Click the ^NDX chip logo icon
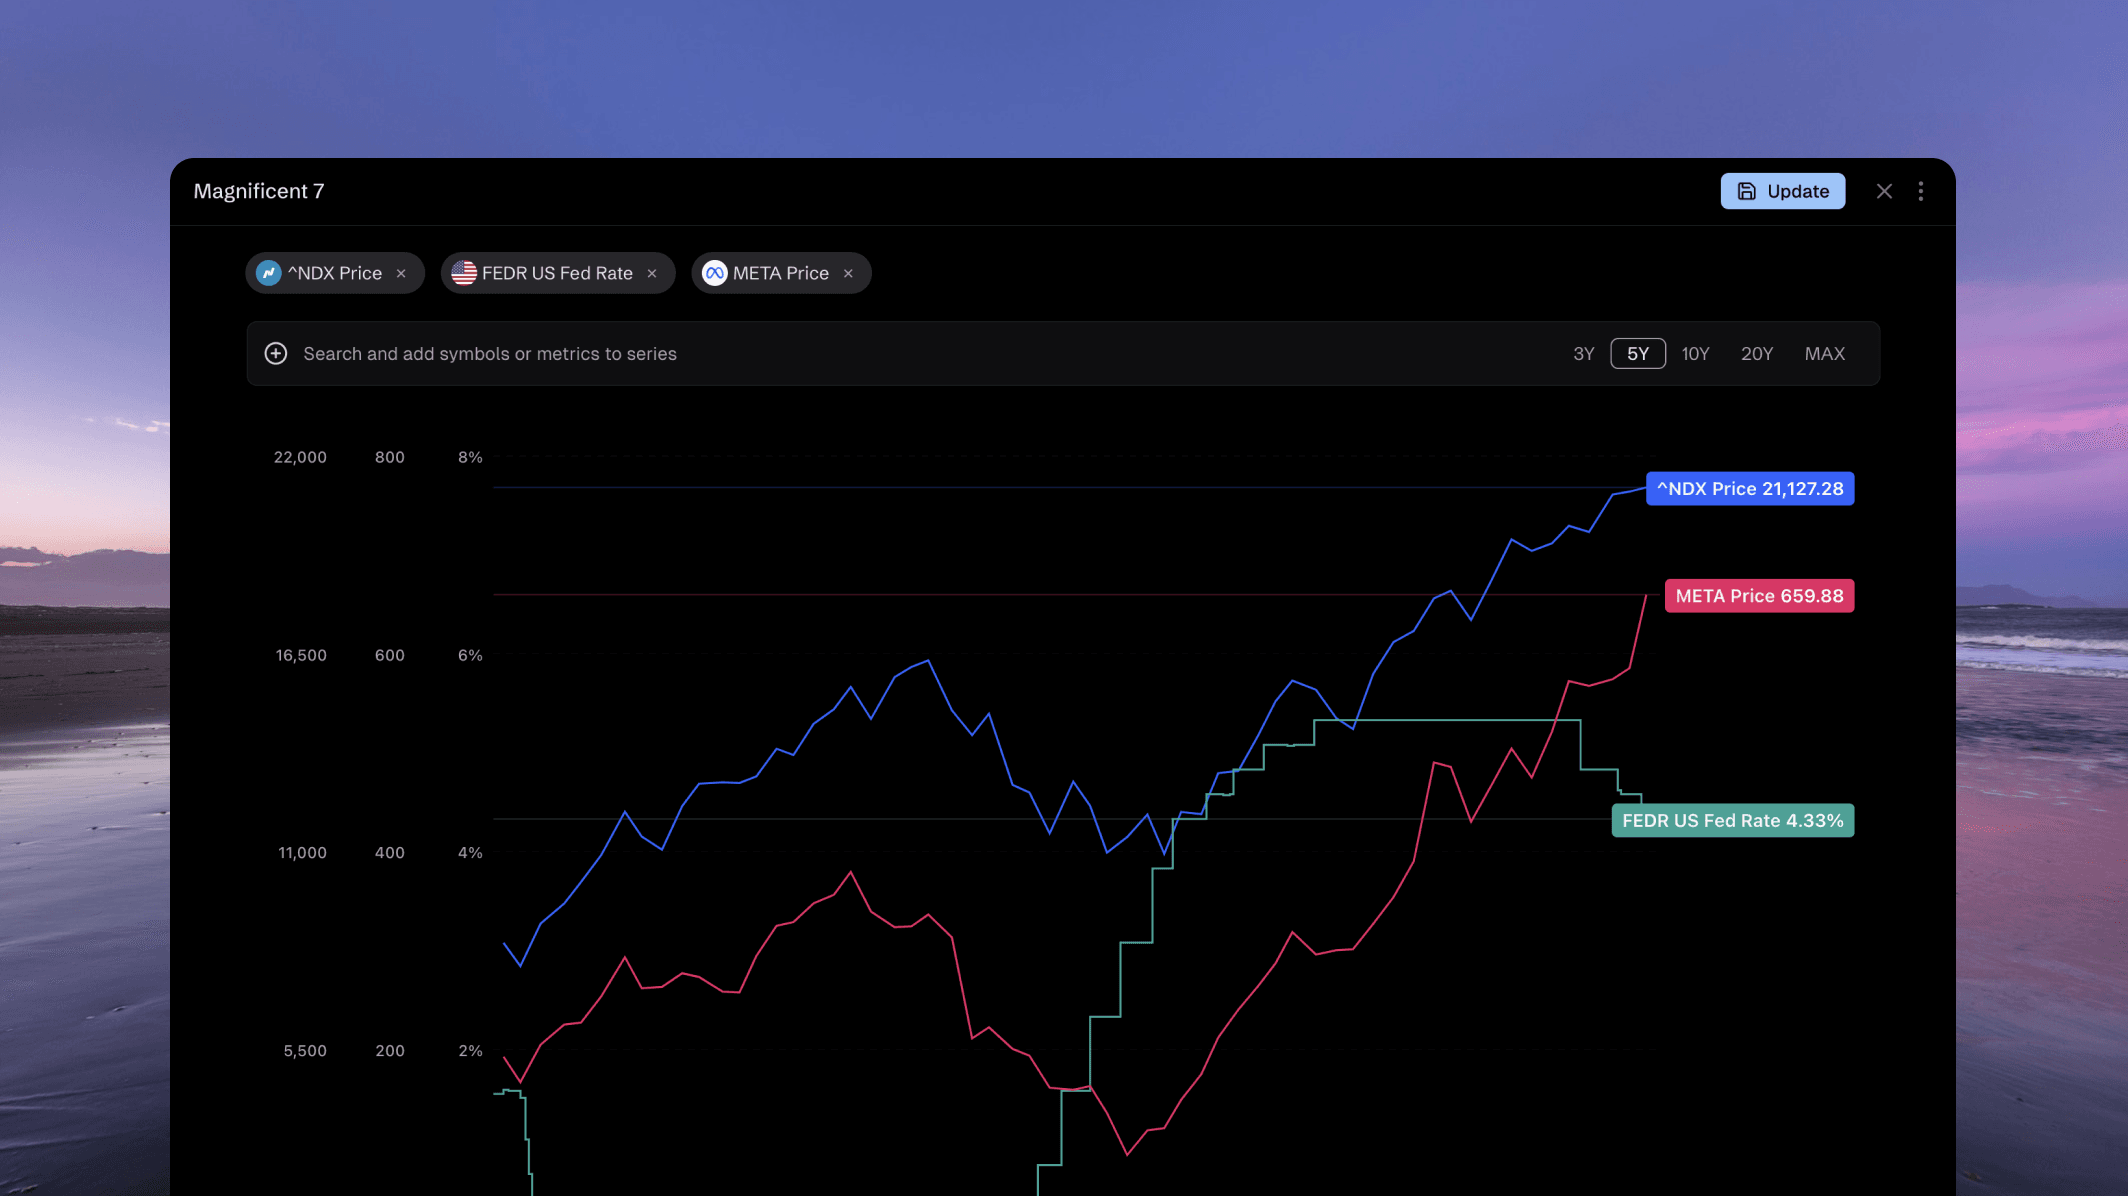 (268, 273)
